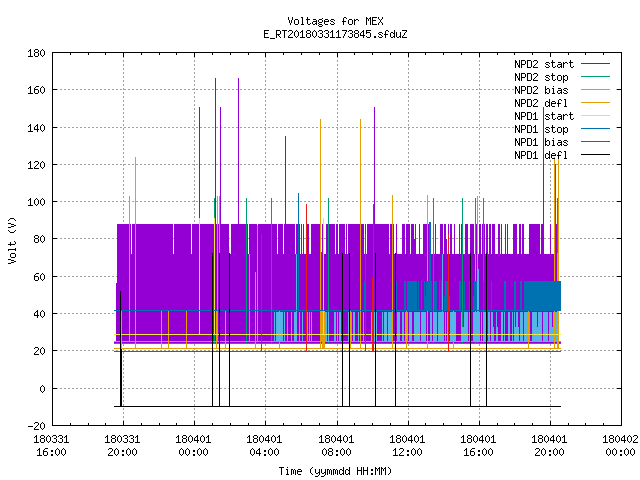Click the filename E_RT20180331173845.sfduZ subtitle

335,34
